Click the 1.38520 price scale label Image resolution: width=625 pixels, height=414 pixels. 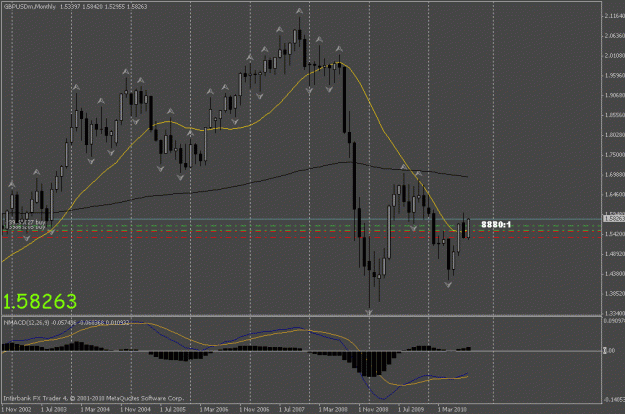coord(615,294)
